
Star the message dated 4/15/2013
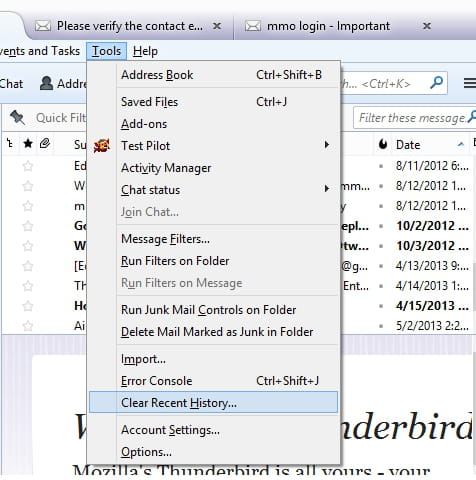pyautogui.click(x=28, y=306)
